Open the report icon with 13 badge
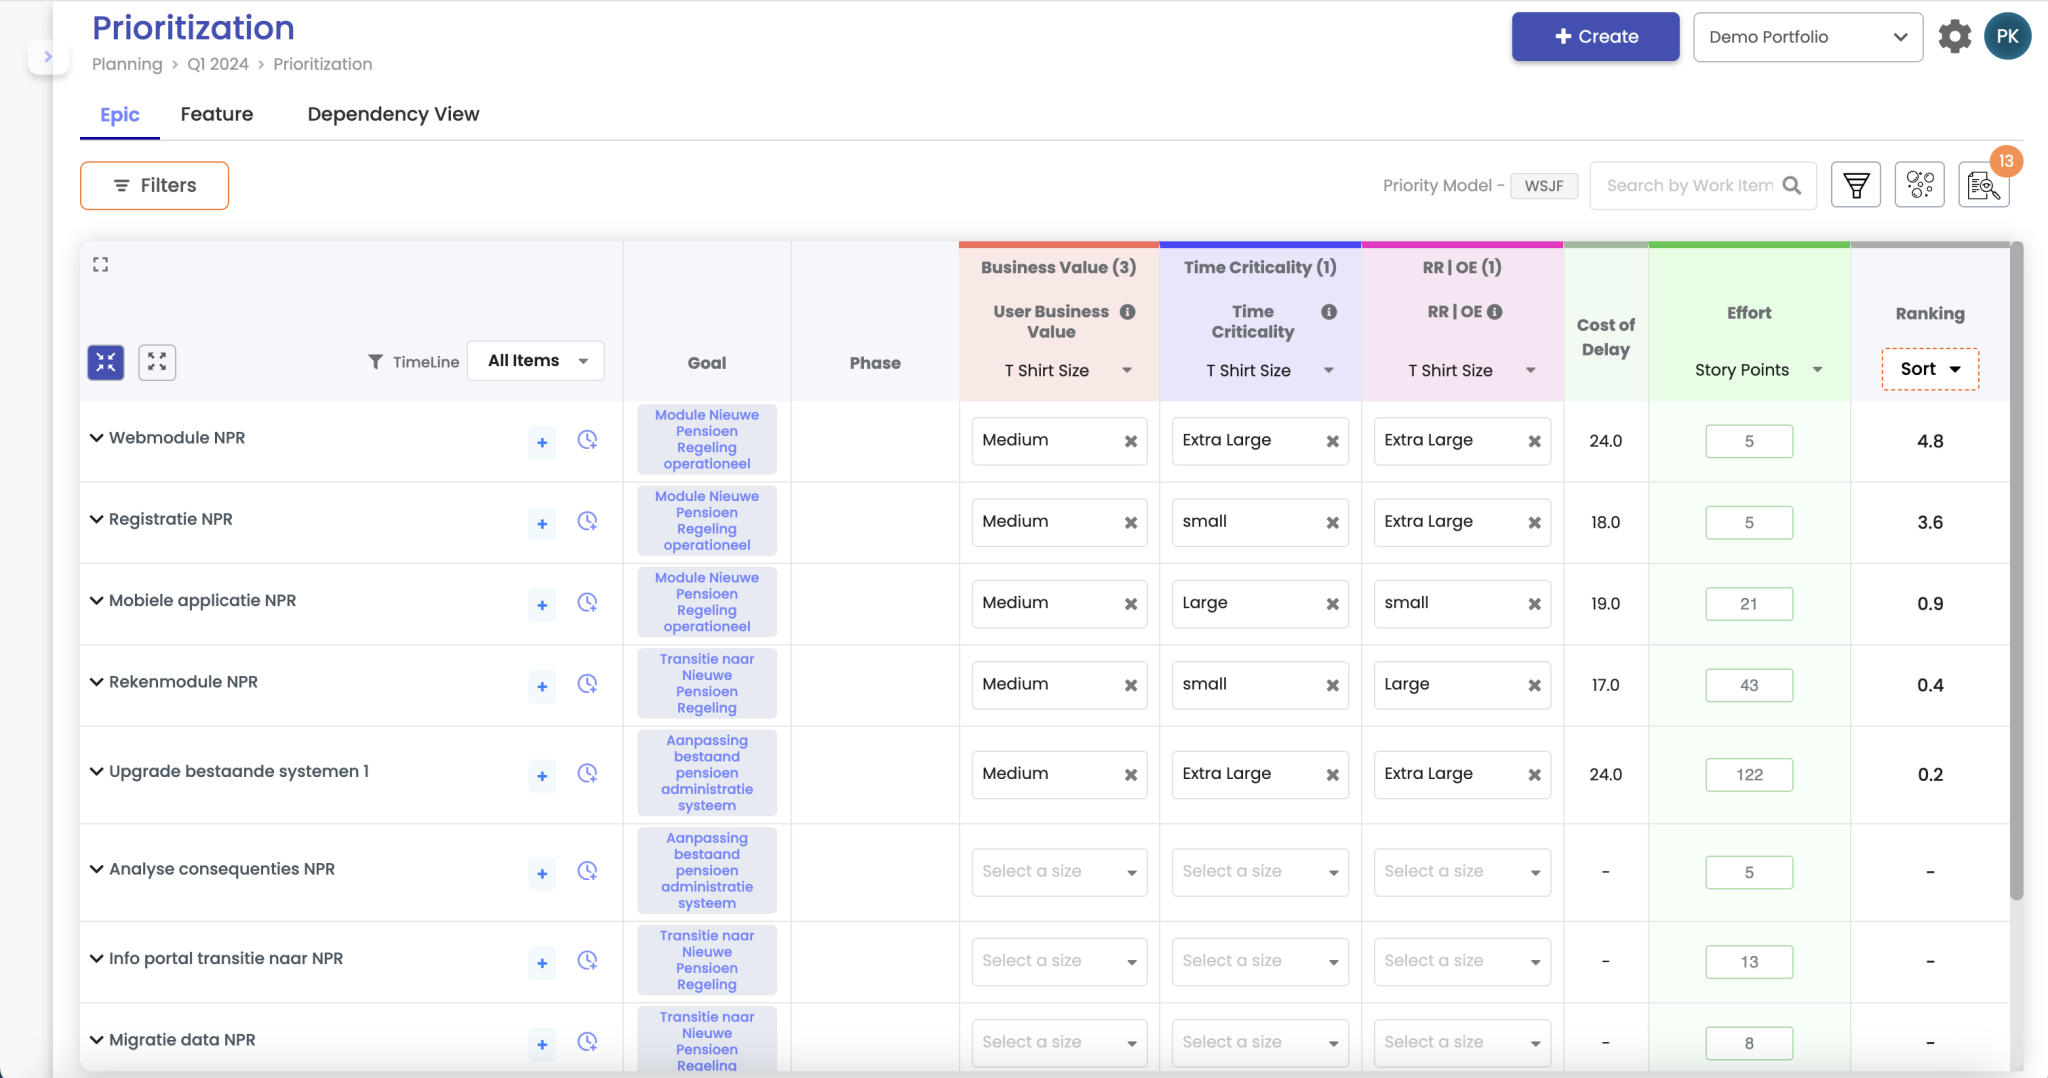The width and height of the screenshot is (2048, 1078). (1982, 186)
